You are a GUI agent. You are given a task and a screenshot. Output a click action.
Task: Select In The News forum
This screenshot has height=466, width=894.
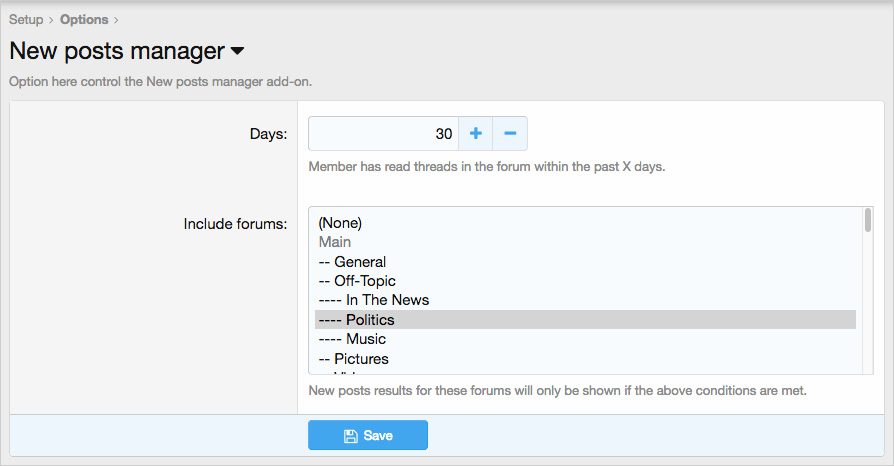point(586,300)
